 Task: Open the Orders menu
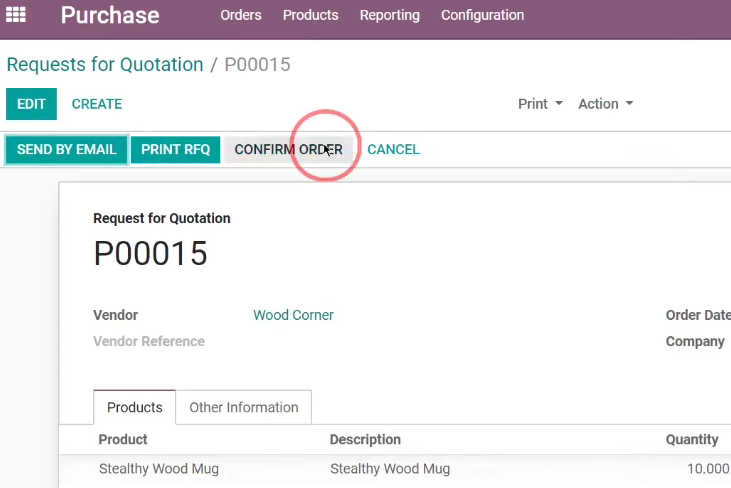coord(241,15)
